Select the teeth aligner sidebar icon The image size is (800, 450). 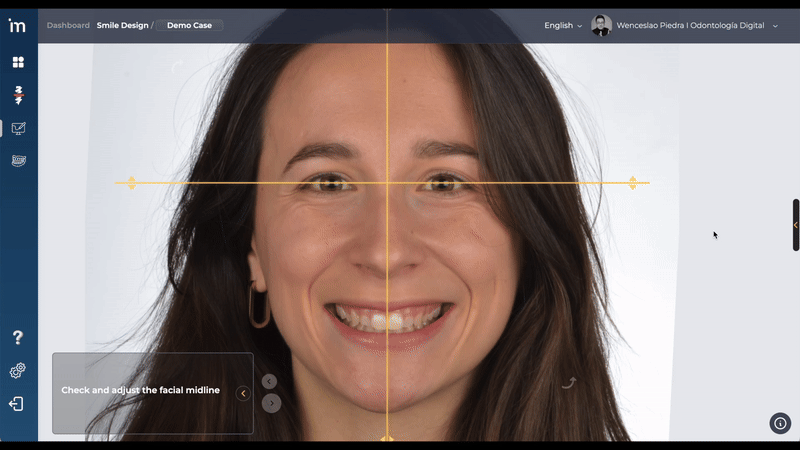click(x=18, y=160)
